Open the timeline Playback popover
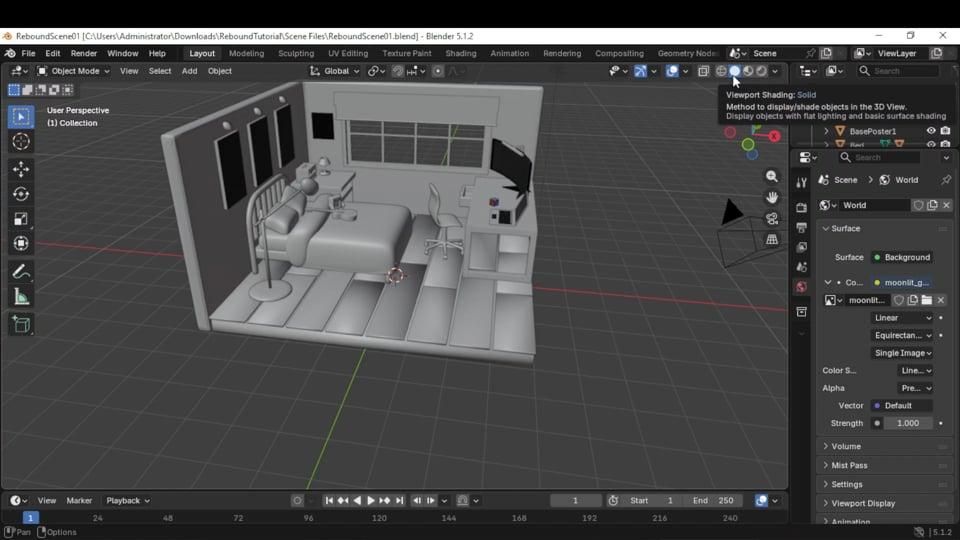The width and height of the screenshot is (960, 540). [x=128, y=500]
